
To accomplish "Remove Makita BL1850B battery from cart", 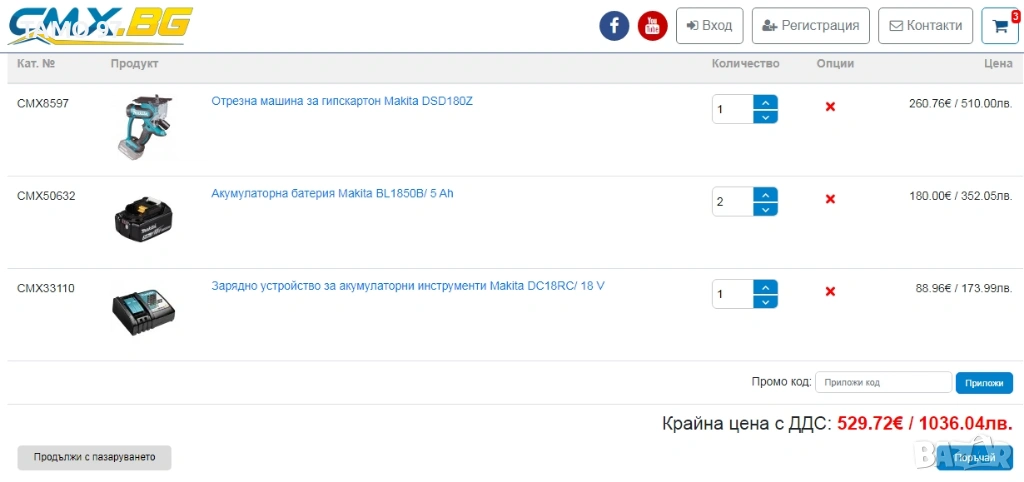I will click(x=830, y=199).
